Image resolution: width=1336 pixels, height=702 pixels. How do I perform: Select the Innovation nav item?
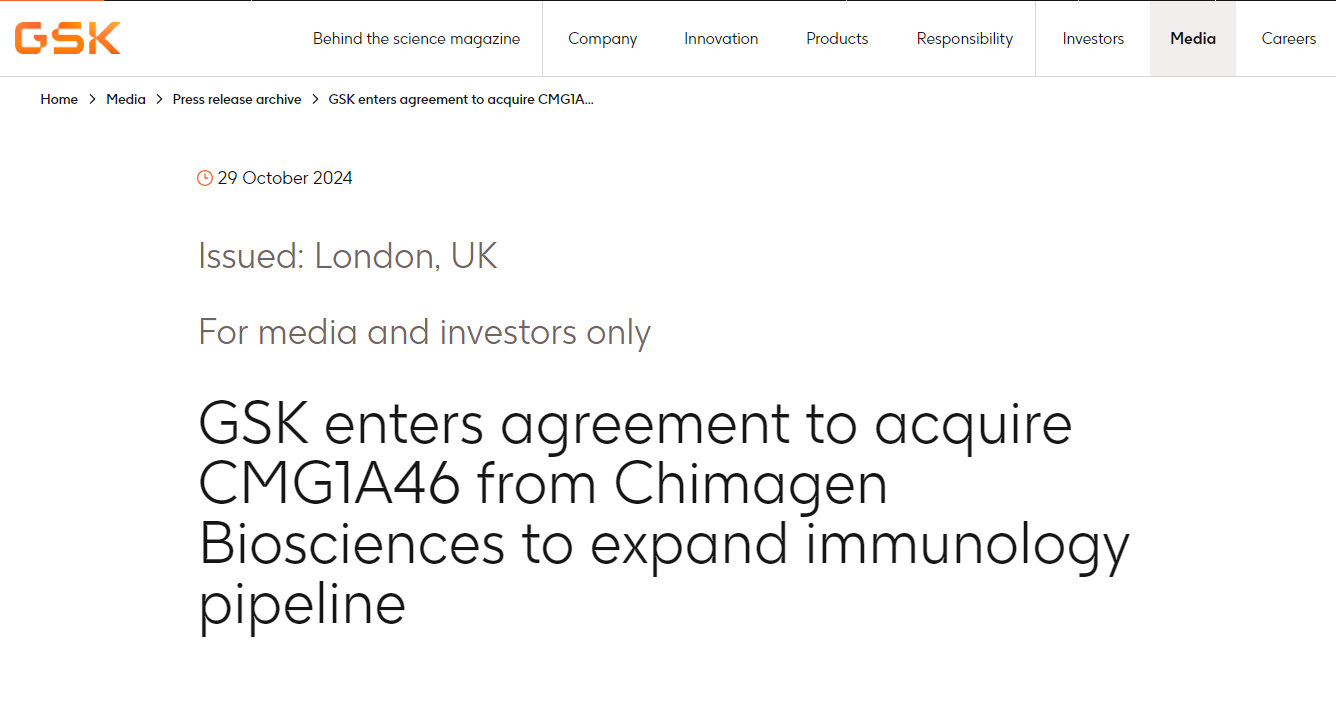[x=721, y=39]
